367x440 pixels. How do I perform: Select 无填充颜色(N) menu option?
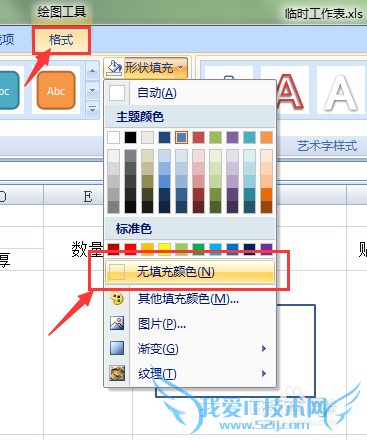(190, 272)
